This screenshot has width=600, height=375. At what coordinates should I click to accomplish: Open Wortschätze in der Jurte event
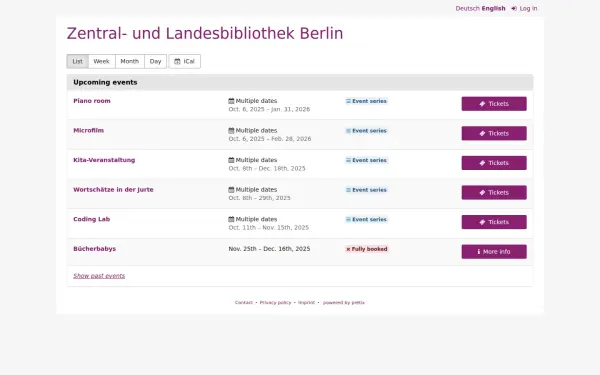(x=113, y=189)
